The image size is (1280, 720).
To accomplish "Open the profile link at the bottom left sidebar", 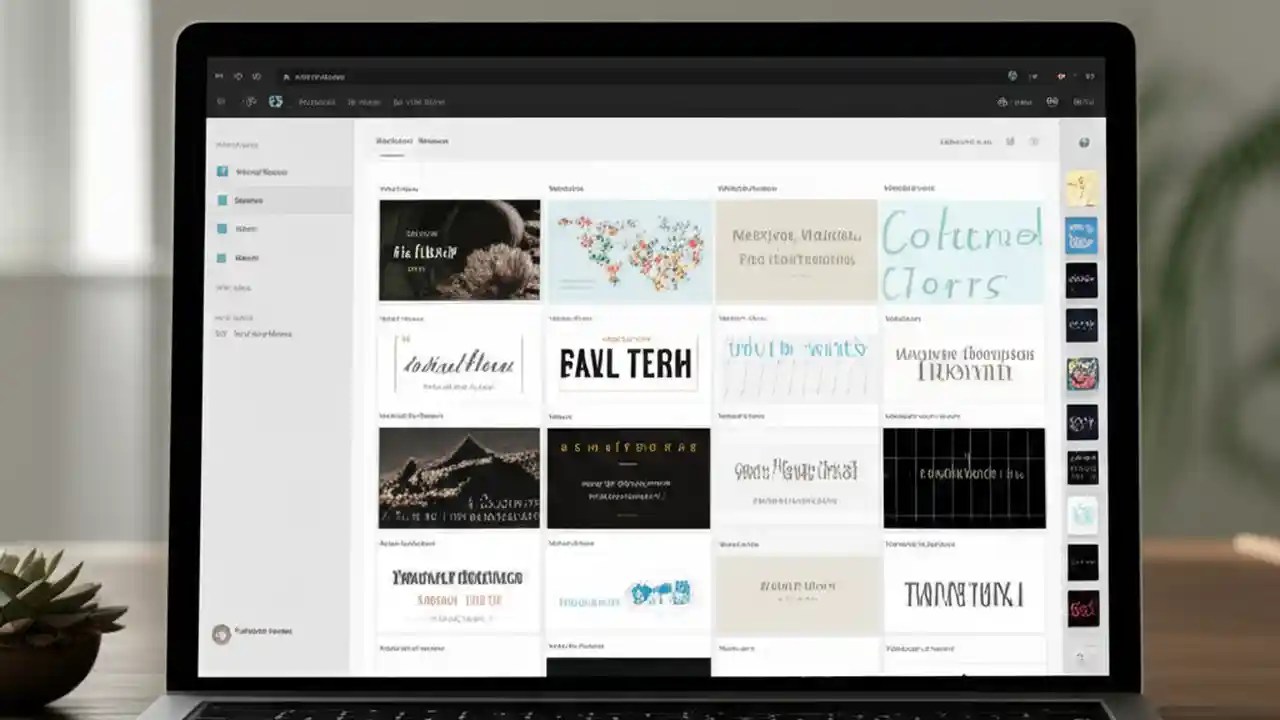I will click(251, 632).
